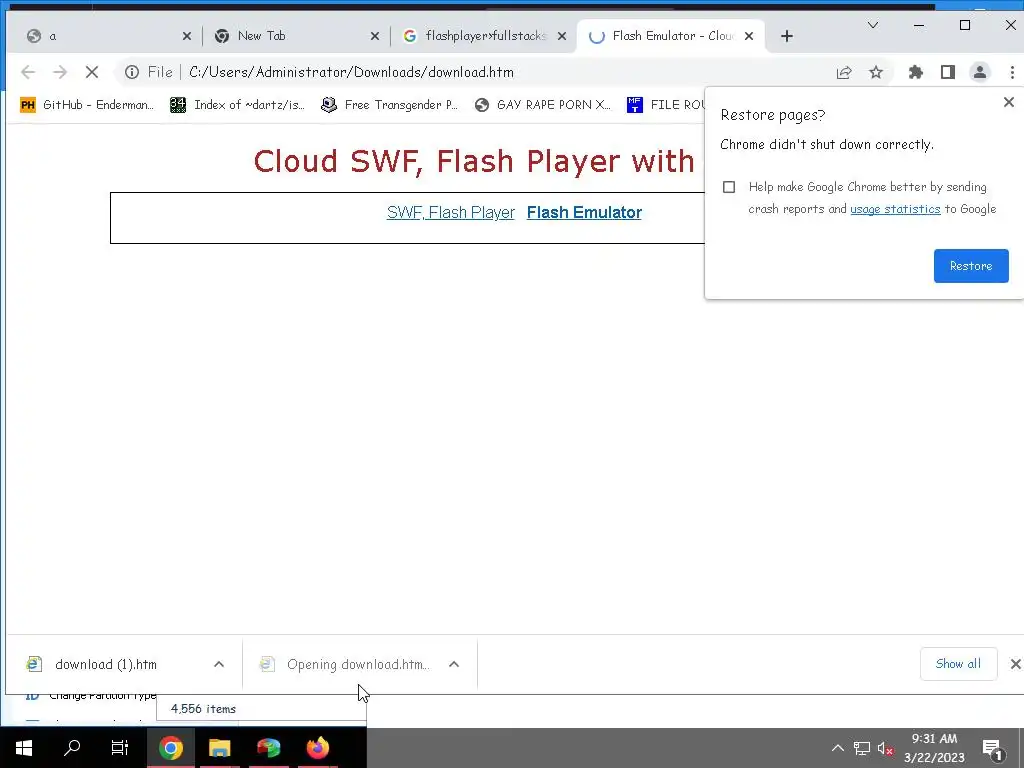
Task: Open File Explorer from the taskbar
Action: point(219,748)
